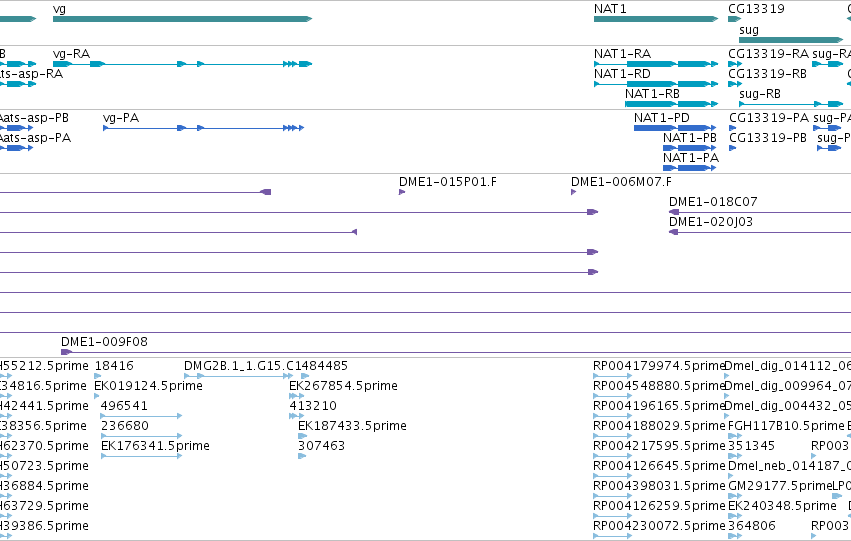This screenshot has width=851, height=541.
Task: Select the CG13319-RA transcript label
Action: click(x=769, y=54)
